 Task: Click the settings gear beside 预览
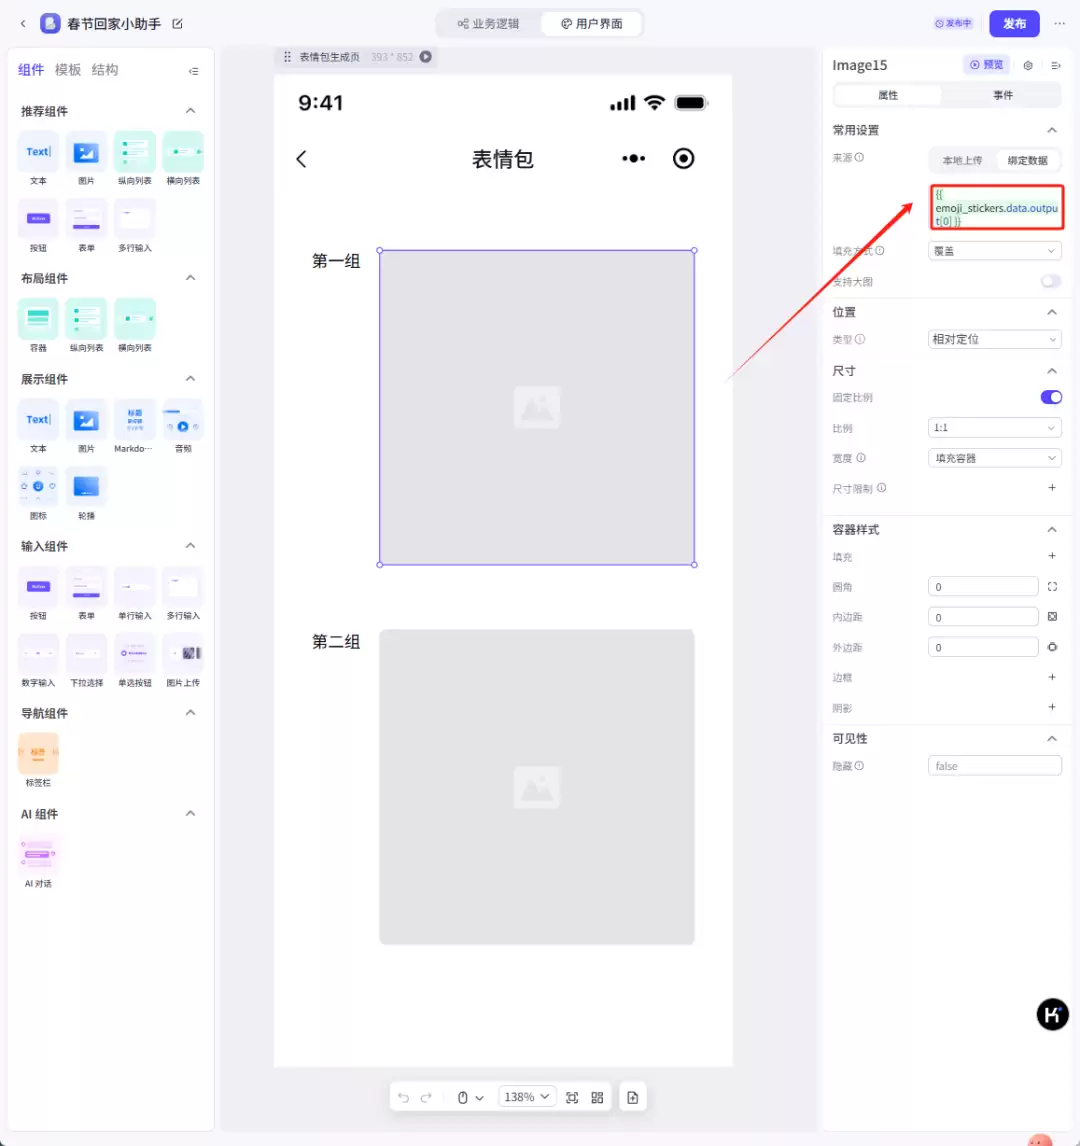(x=1027, y=64)
